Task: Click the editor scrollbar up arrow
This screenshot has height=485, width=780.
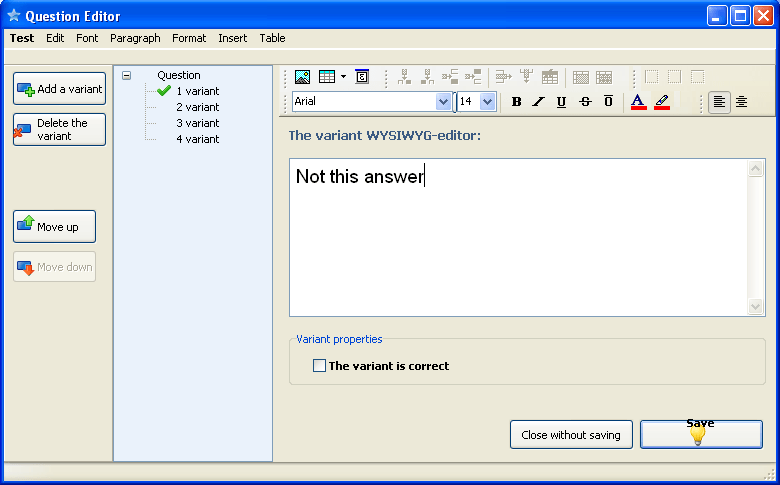Action: 755,169
